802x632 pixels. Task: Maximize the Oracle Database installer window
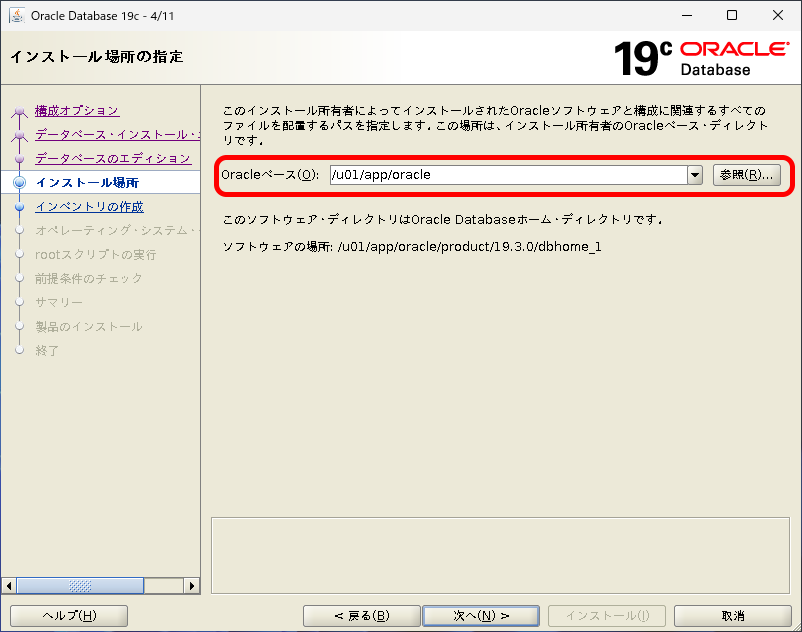pyautogui.click(x=732, y=15)
